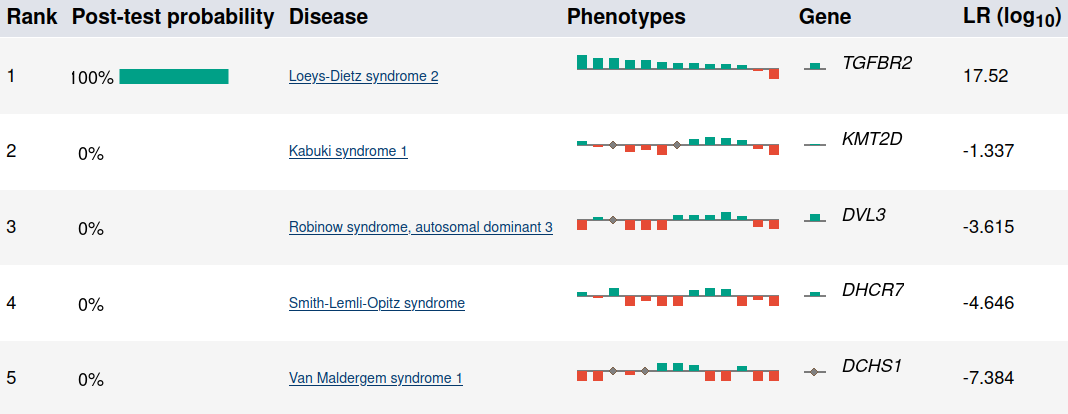Open the Loeys-Dietz syndrome 2 link
The width and height of the screenshot is (1068, 414).
(364, 76)
